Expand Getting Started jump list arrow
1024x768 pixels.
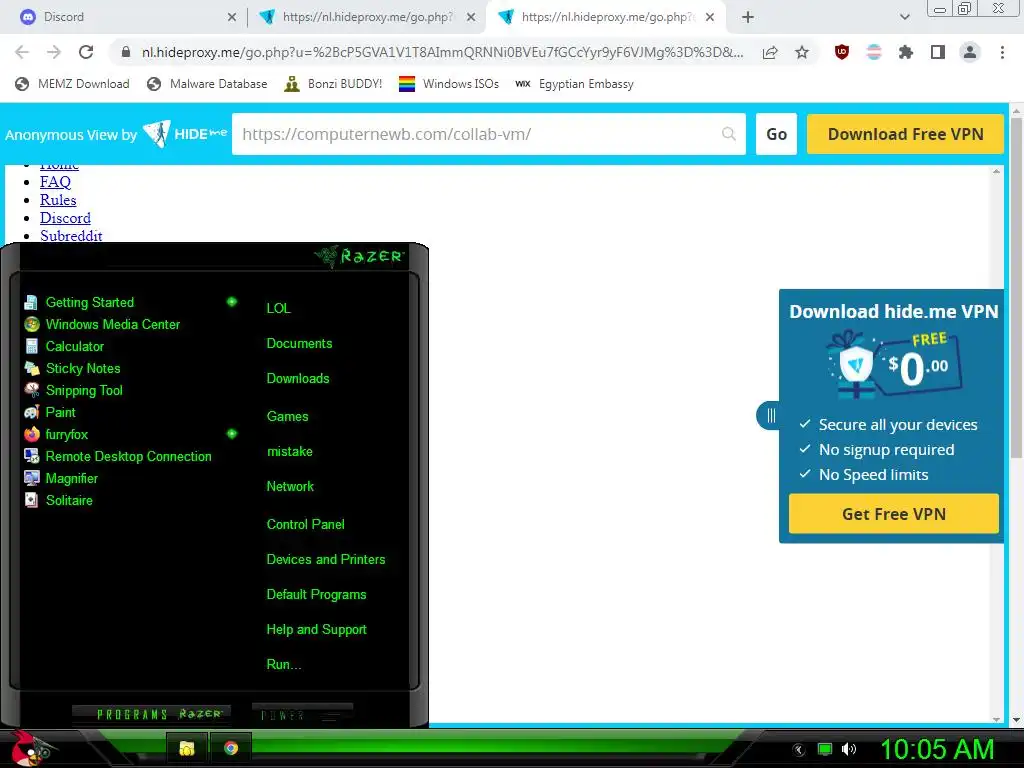coord(232,302)
